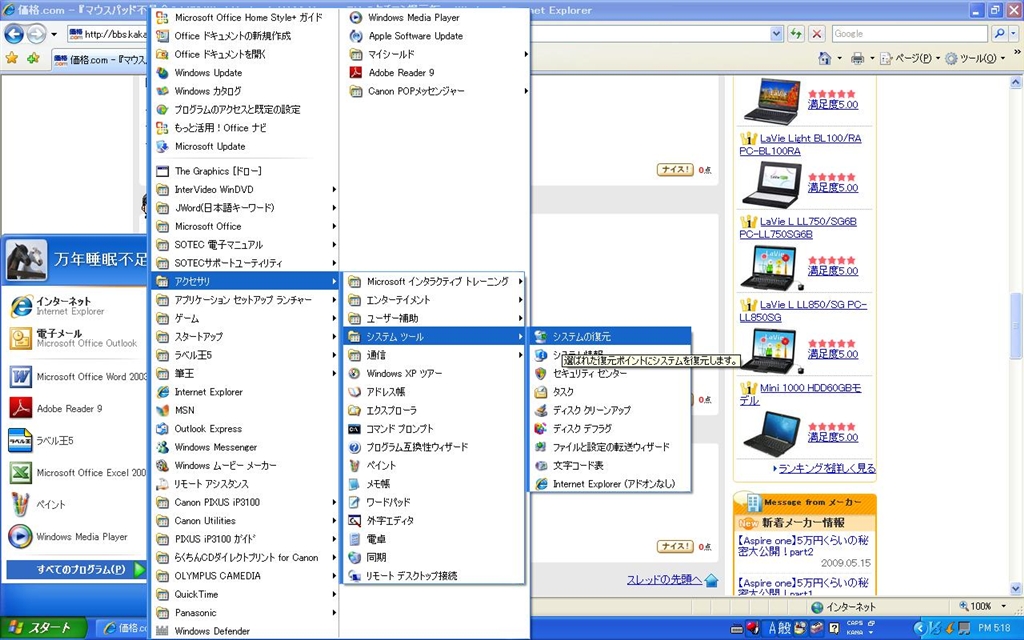Image resolution: width=1024 pixels, height=640 pixels.
Task: Click the Apple Software Update icon
Action: click(356, 36)
